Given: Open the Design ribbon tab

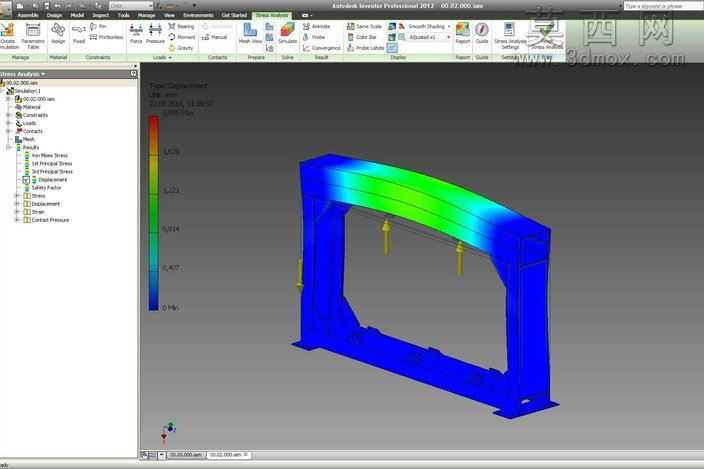Looking at the screenshot, I should pyautogui.click(x=54, y=15).
